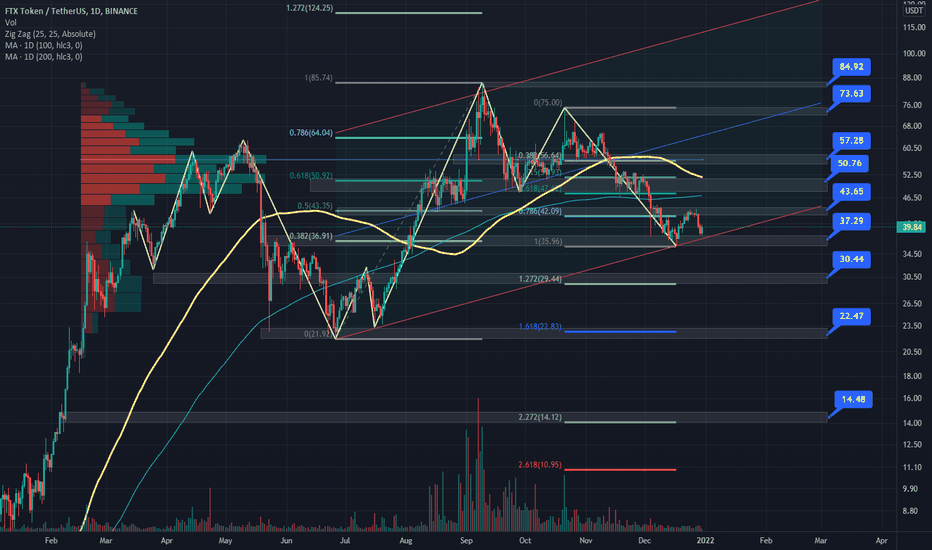Select the 2.618(10.95) Fibonacci label

540,465
